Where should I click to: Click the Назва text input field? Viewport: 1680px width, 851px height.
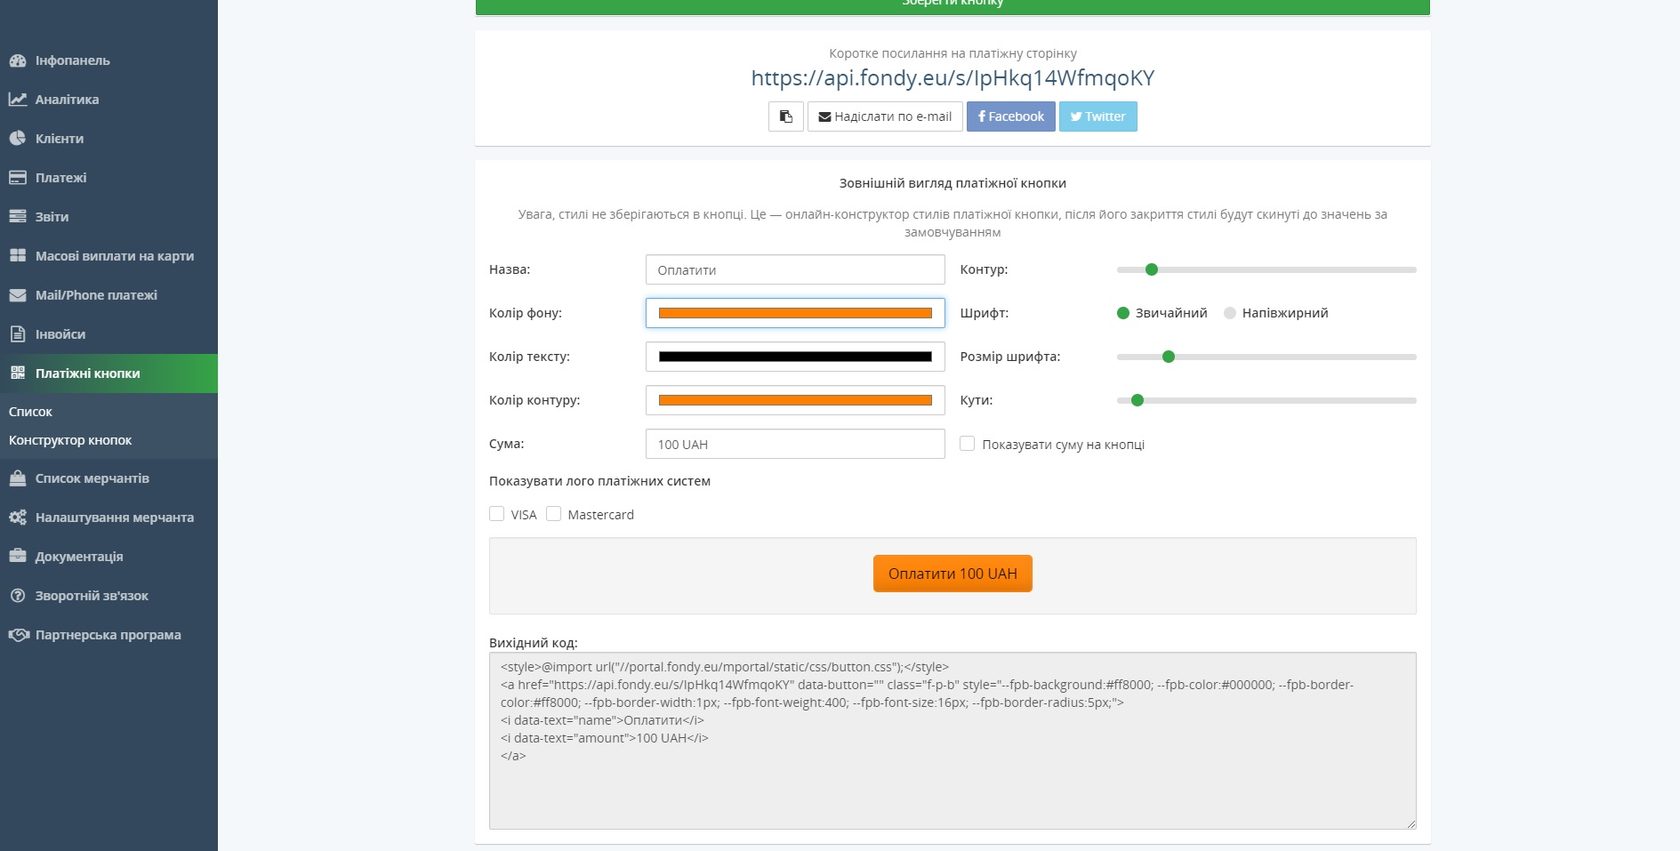tap(795, 270)
